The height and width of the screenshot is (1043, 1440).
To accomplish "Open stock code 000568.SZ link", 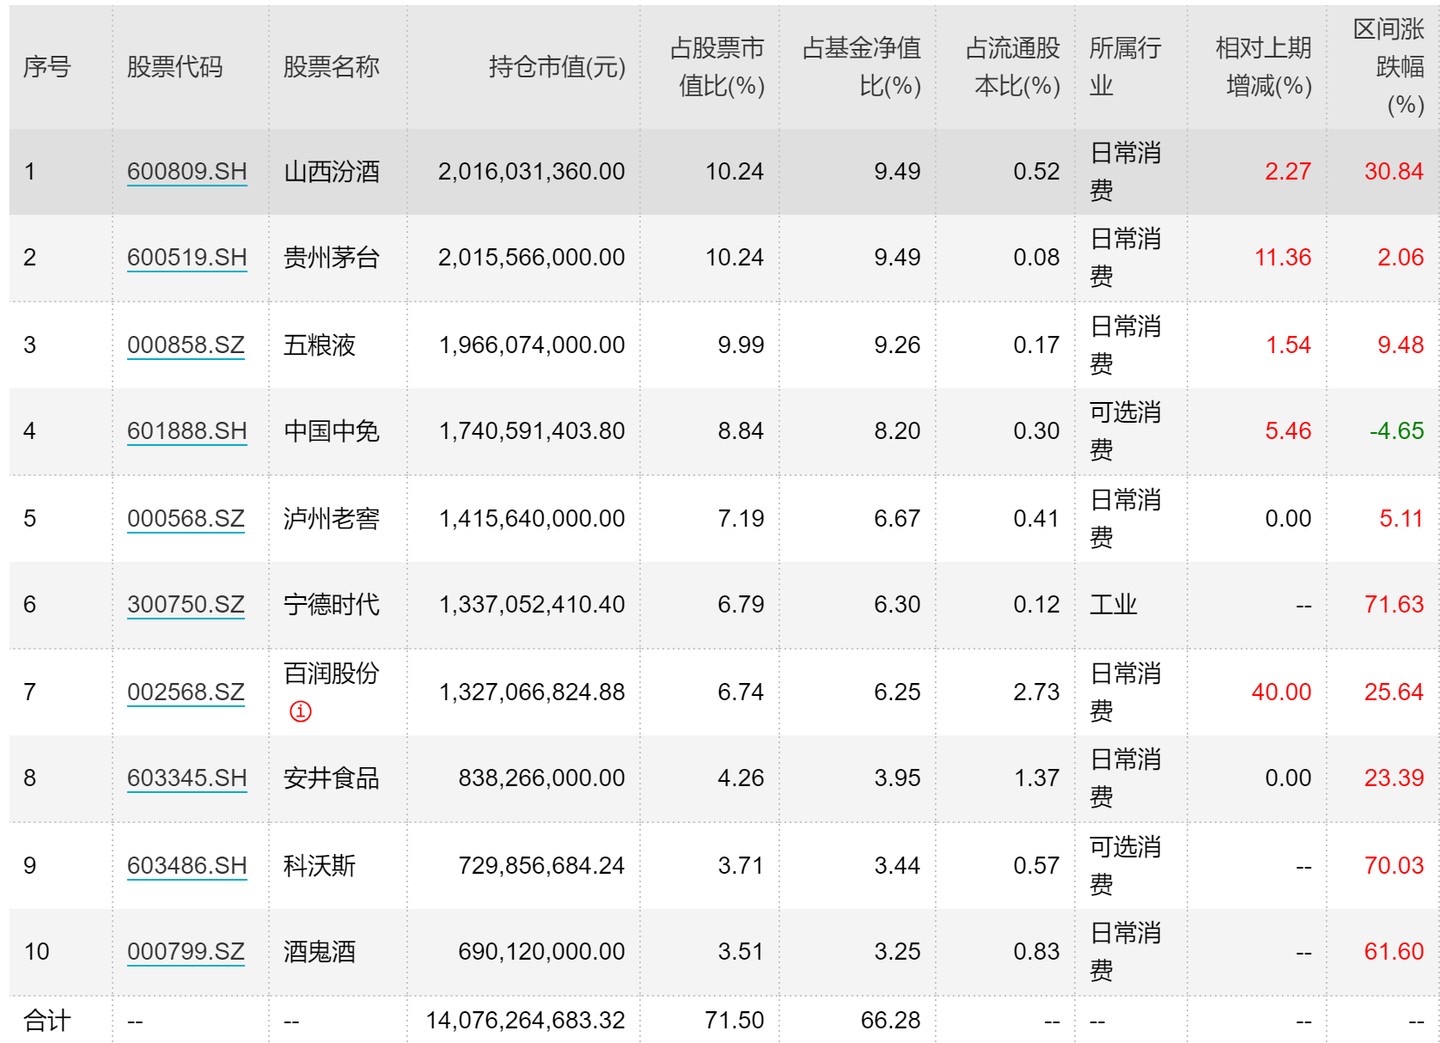I will pos(186,518).
